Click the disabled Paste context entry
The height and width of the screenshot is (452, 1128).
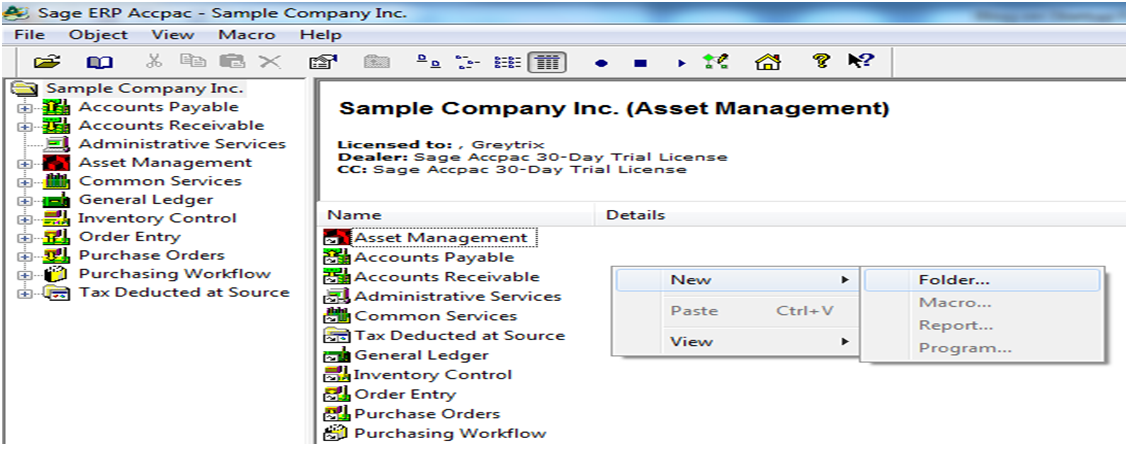click(x=737, y=311)
